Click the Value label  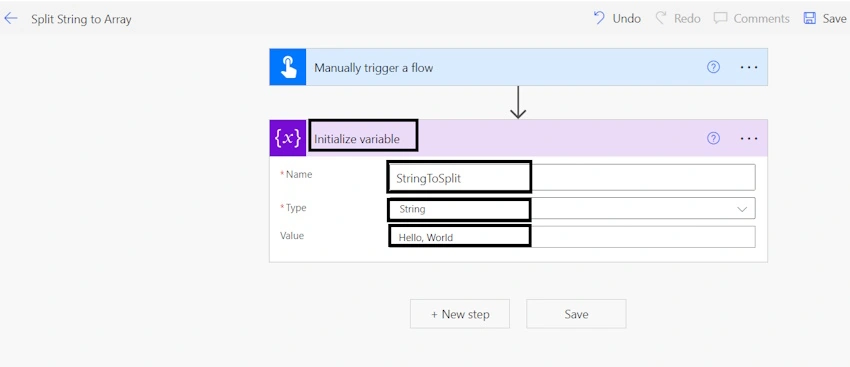pyautogui.click(x=292, y=236)
